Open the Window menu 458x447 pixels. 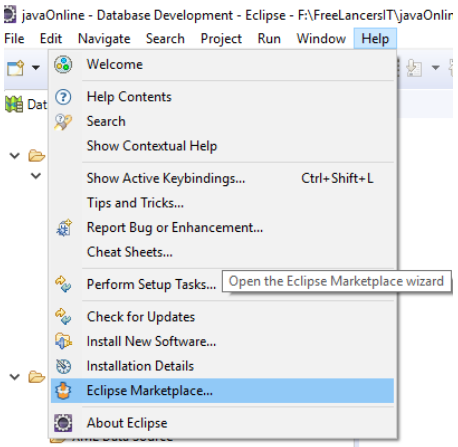(x=321, y=39)
